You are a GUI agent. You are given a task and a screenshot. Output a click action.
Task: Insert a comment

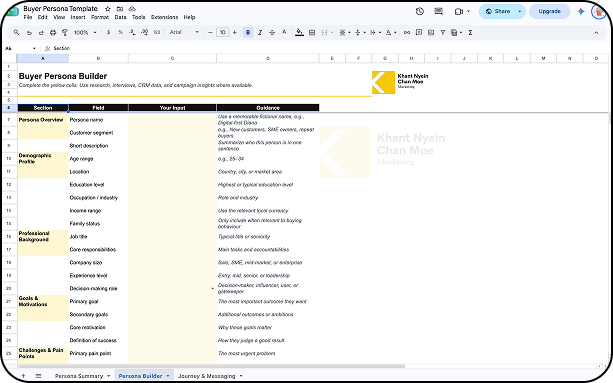click(419, 32)
